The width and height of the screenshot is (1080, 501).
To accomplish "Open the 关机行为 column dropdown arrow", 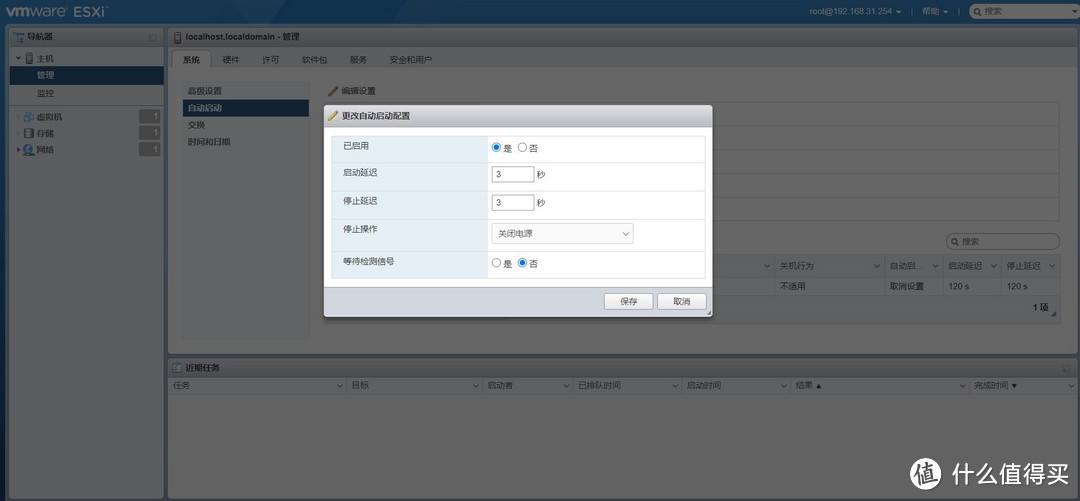I will click(877, 266).
